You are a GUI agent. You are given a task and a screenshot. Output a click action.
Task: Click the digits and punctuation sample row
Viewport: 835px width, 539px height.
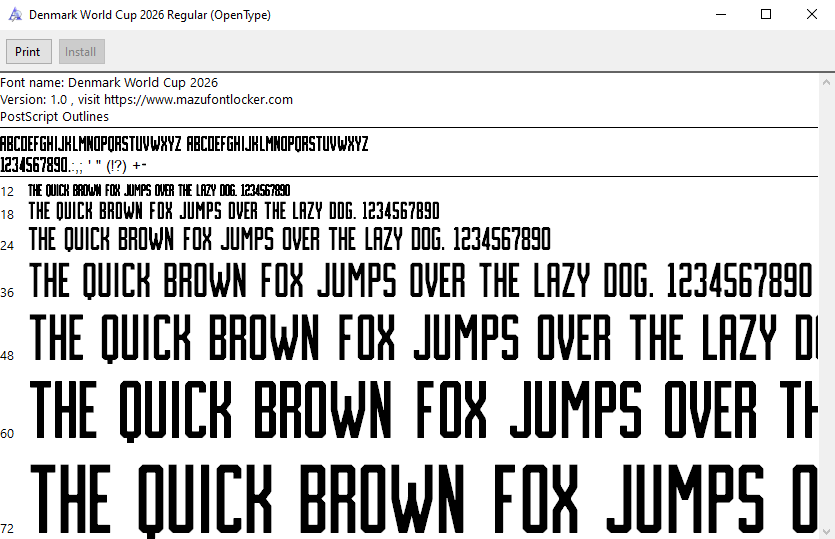pyautogui.click(x=74, y=165)
